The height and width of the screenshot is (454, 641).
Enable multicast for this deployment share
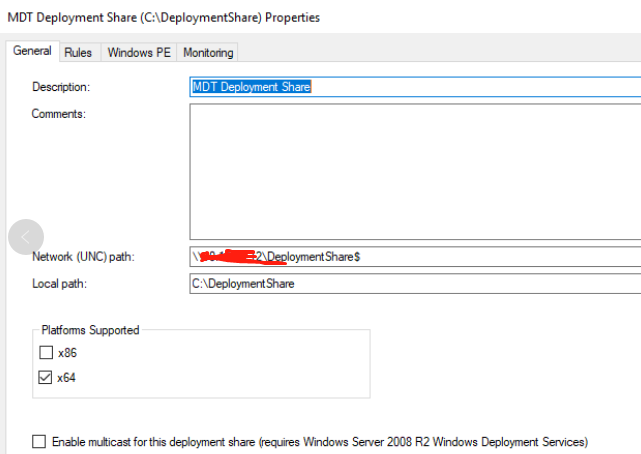point(39,442)
